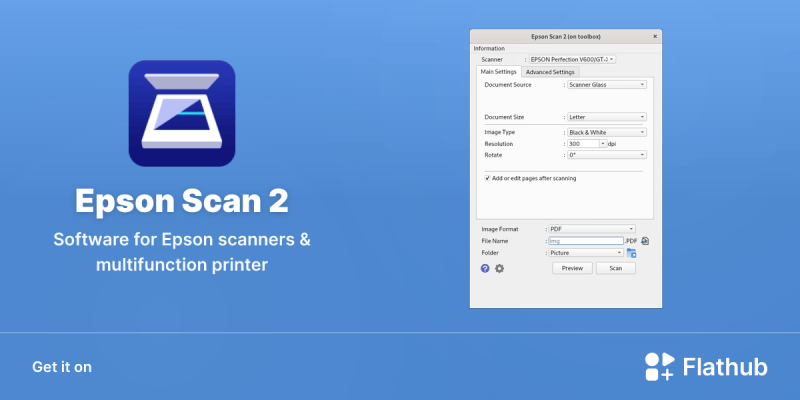
Task: Switch to the Advanced Settings tab
Action: point(550,72)
